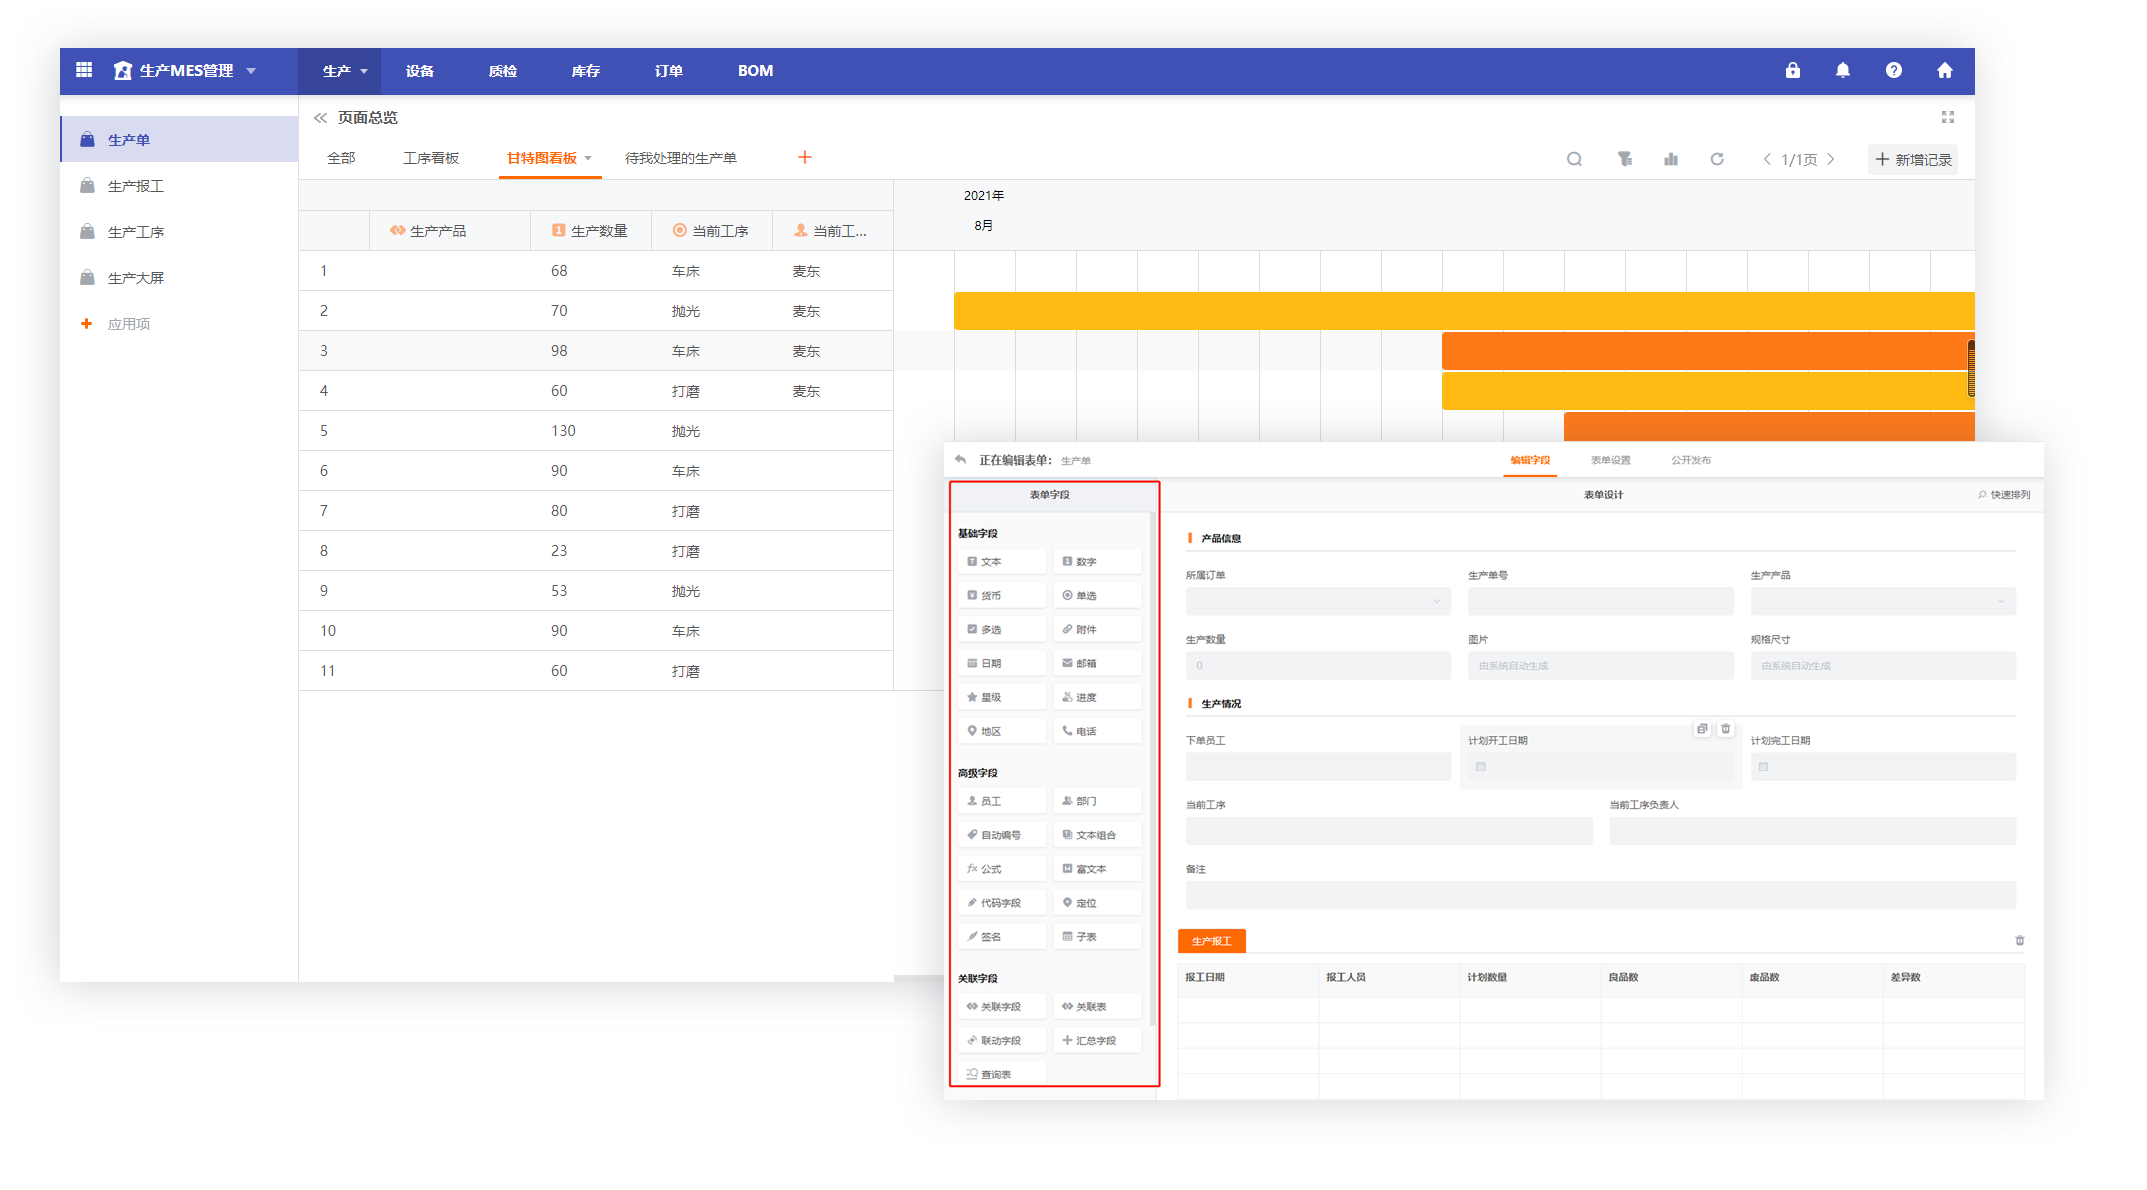Open the 表单设置 tab

pyautogui.click(x=1610, y=460)
